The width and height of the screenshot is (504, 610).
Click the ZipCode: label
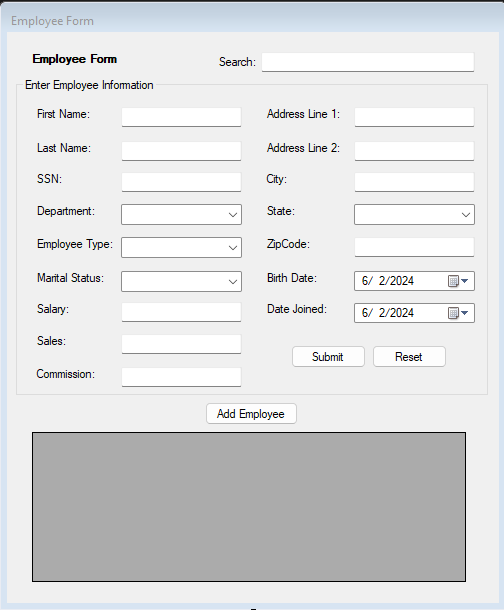point(288,244)
